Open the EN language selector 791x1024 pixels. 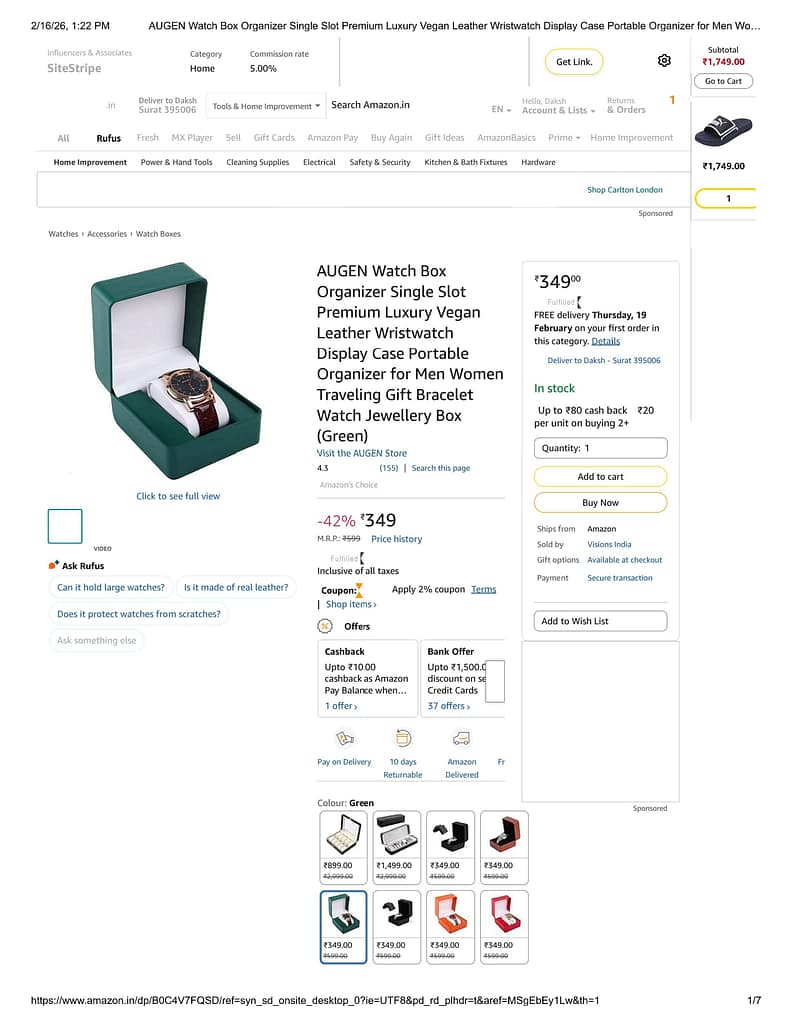tap(501, 109)
